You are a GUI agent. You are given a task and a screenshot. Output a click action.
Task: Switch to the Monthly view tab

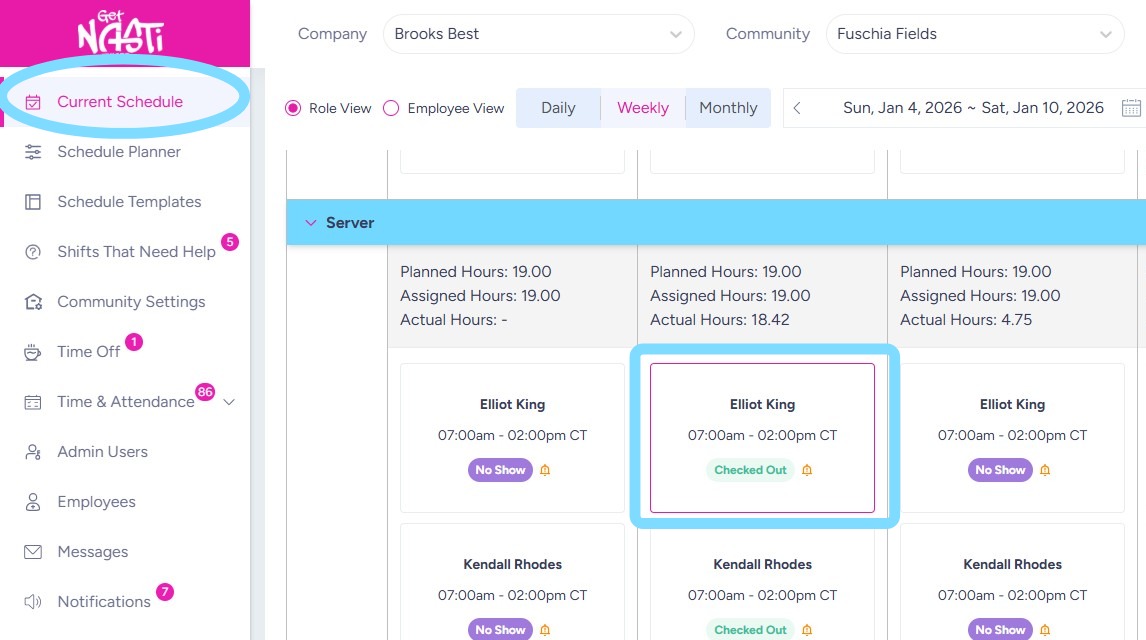(x=728, y=108)
